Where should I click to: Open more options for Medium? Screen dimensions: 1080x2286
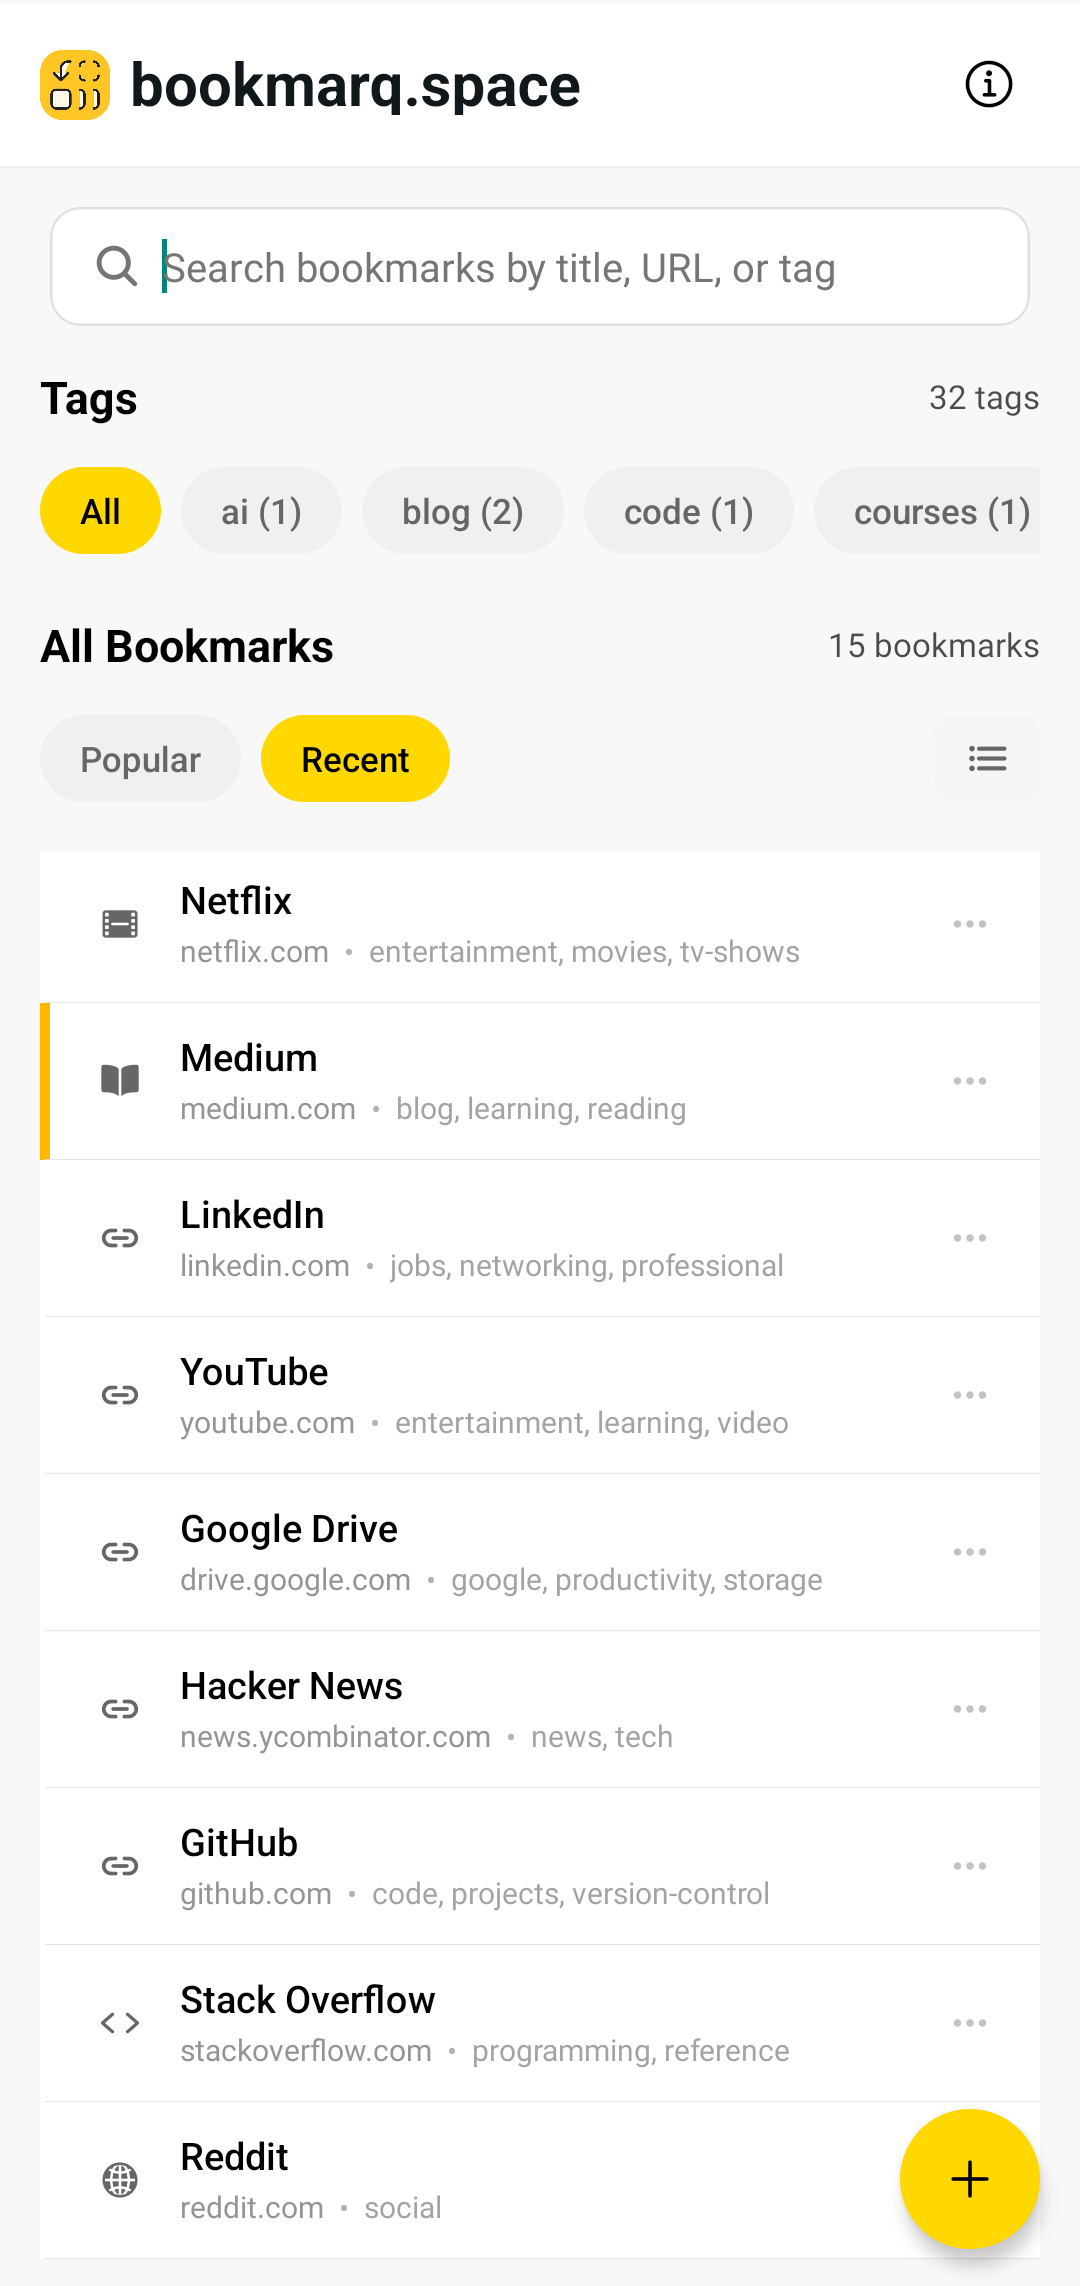[970, 1081]
